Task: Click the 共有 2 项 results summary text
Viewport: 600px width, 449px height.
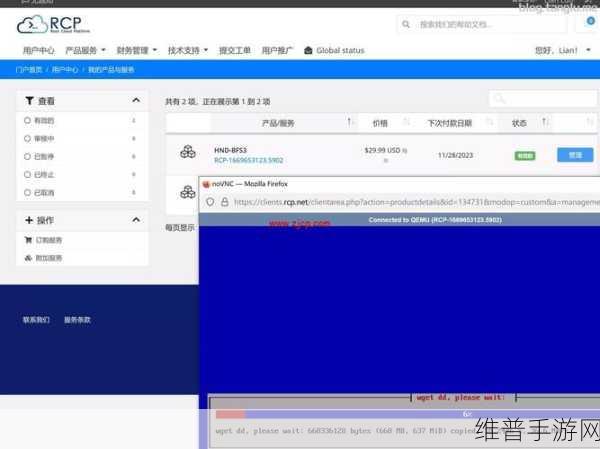Action: tap(217, 101)
